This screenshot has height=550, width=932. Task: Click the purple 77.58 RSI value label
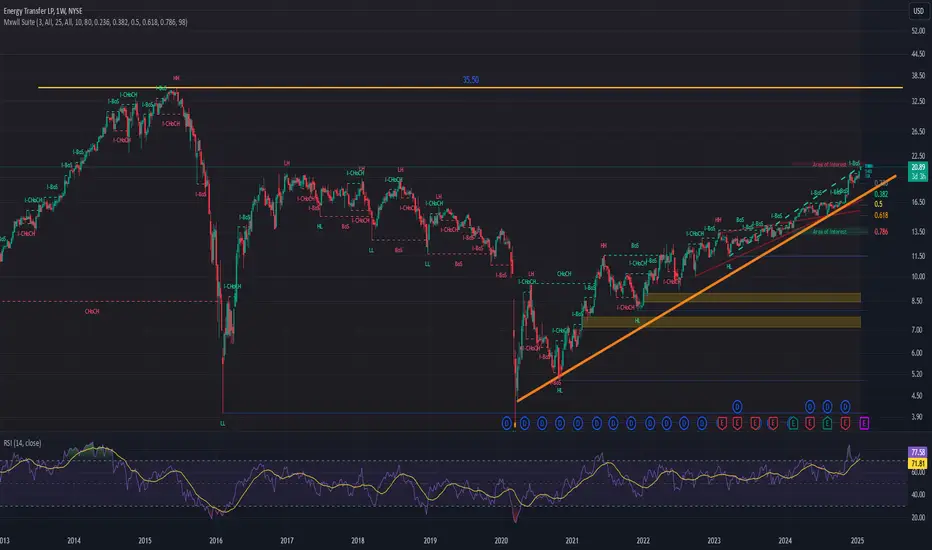coord(918,452)
